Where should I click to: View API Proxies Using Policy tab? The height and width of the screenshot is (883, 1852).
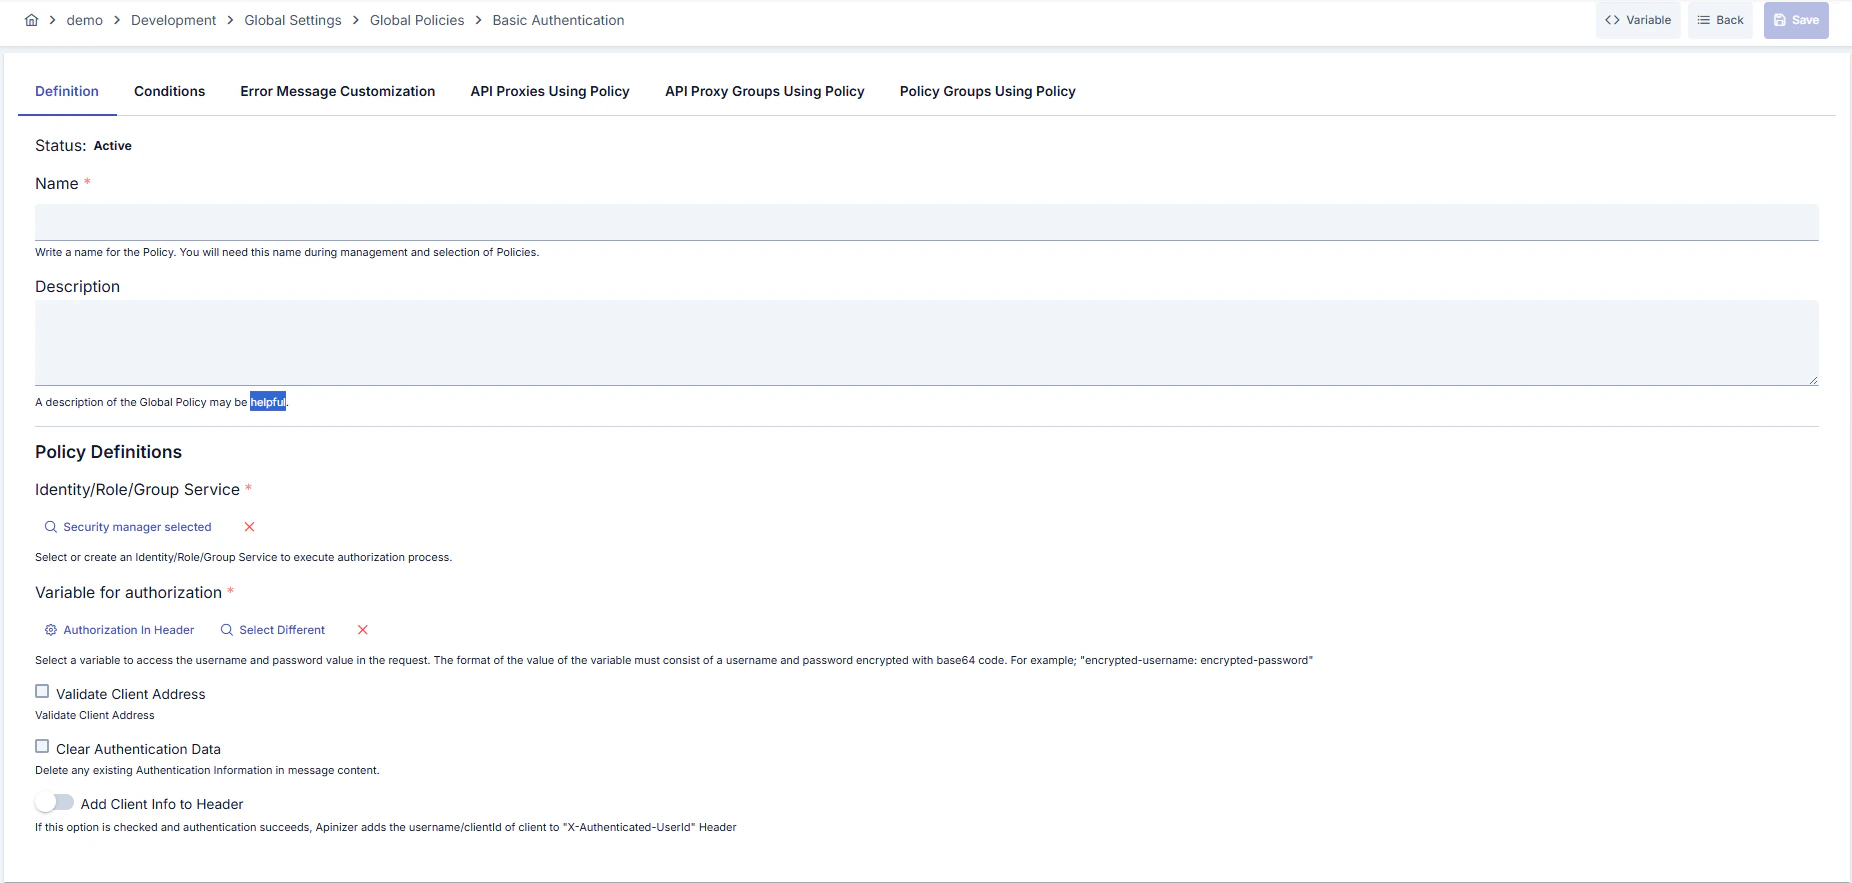pyautogui.click(x=550, y=91)
